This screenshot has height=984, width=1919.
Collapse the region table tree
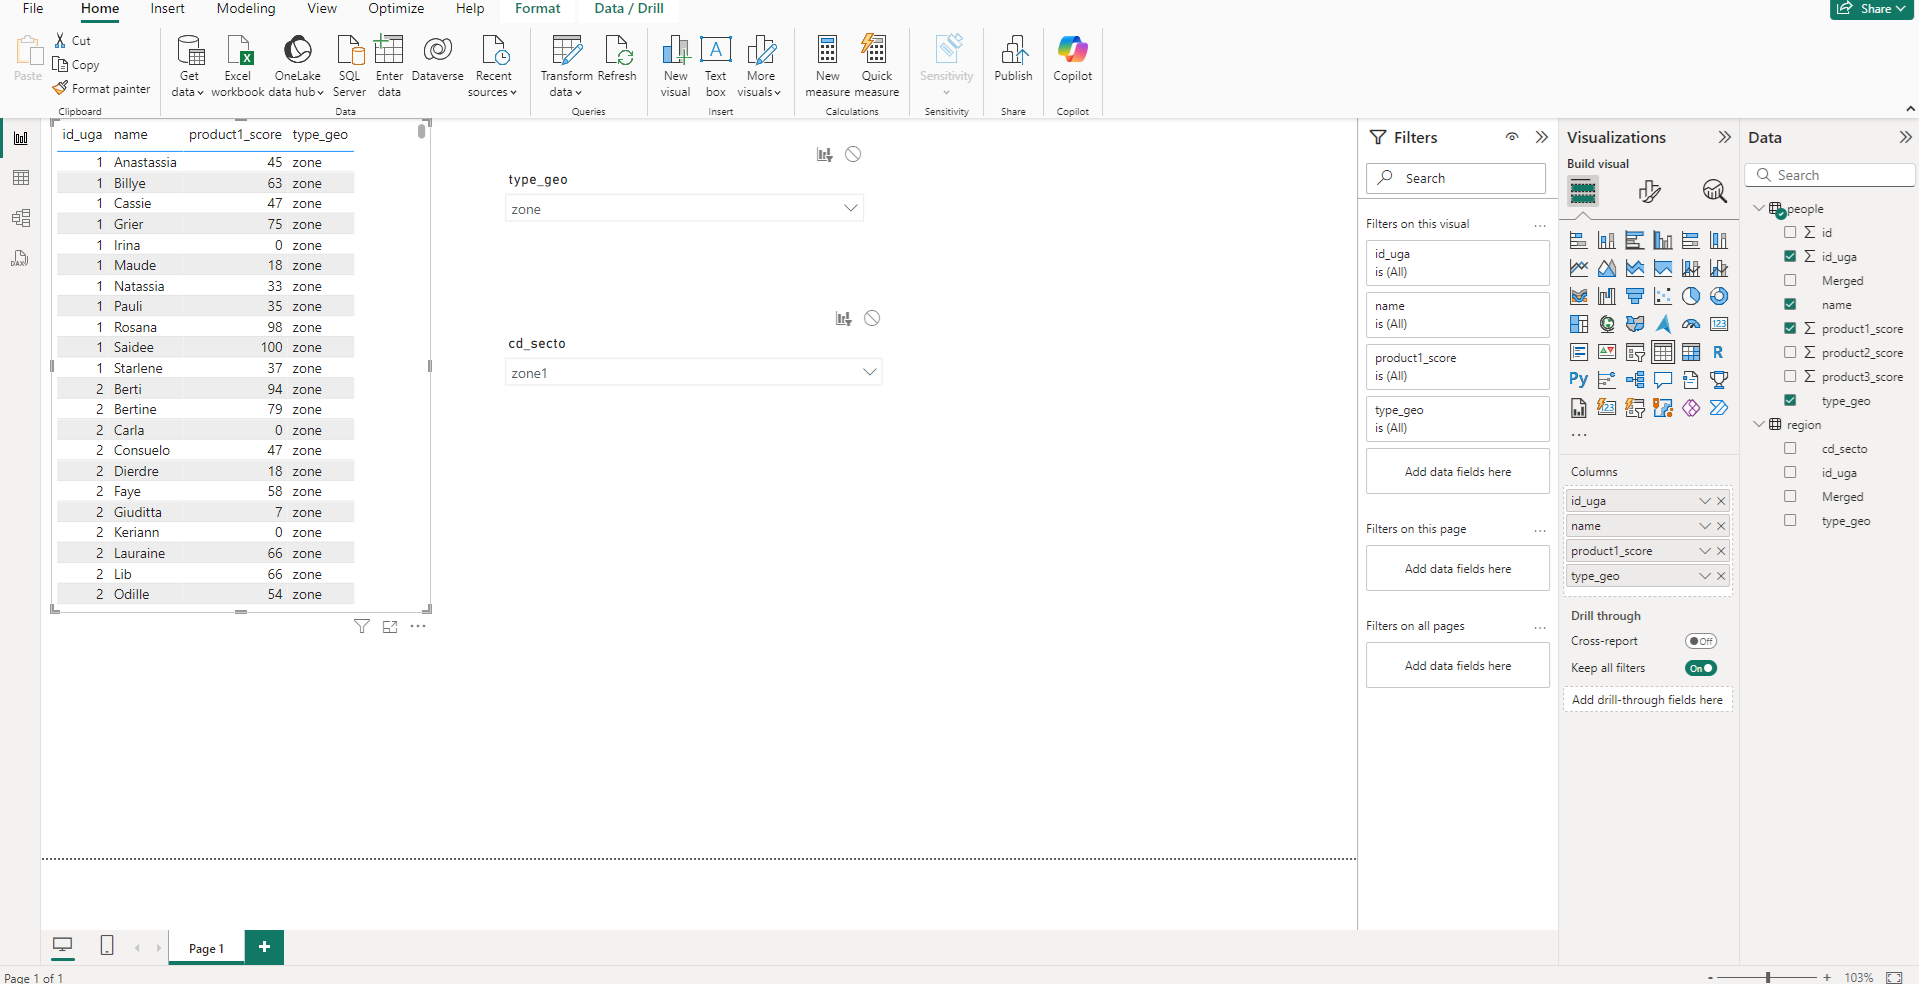tap(1759, 424)
